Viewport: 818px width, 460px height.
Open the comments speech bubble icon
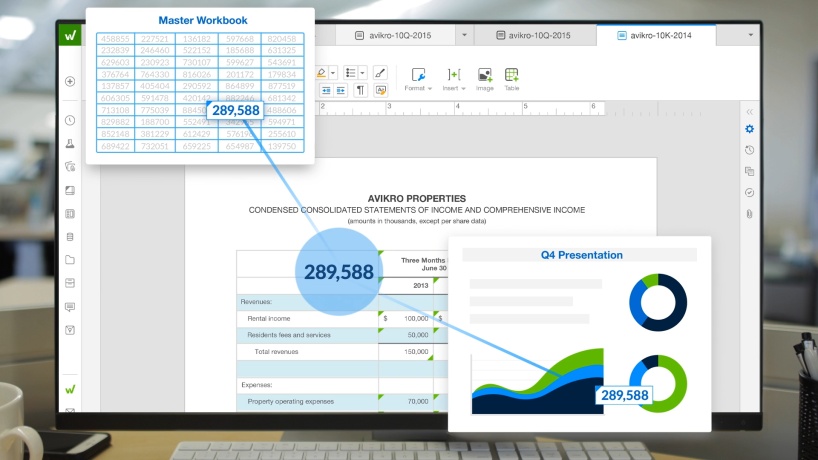pyautogui.click(x=70, y=307)
